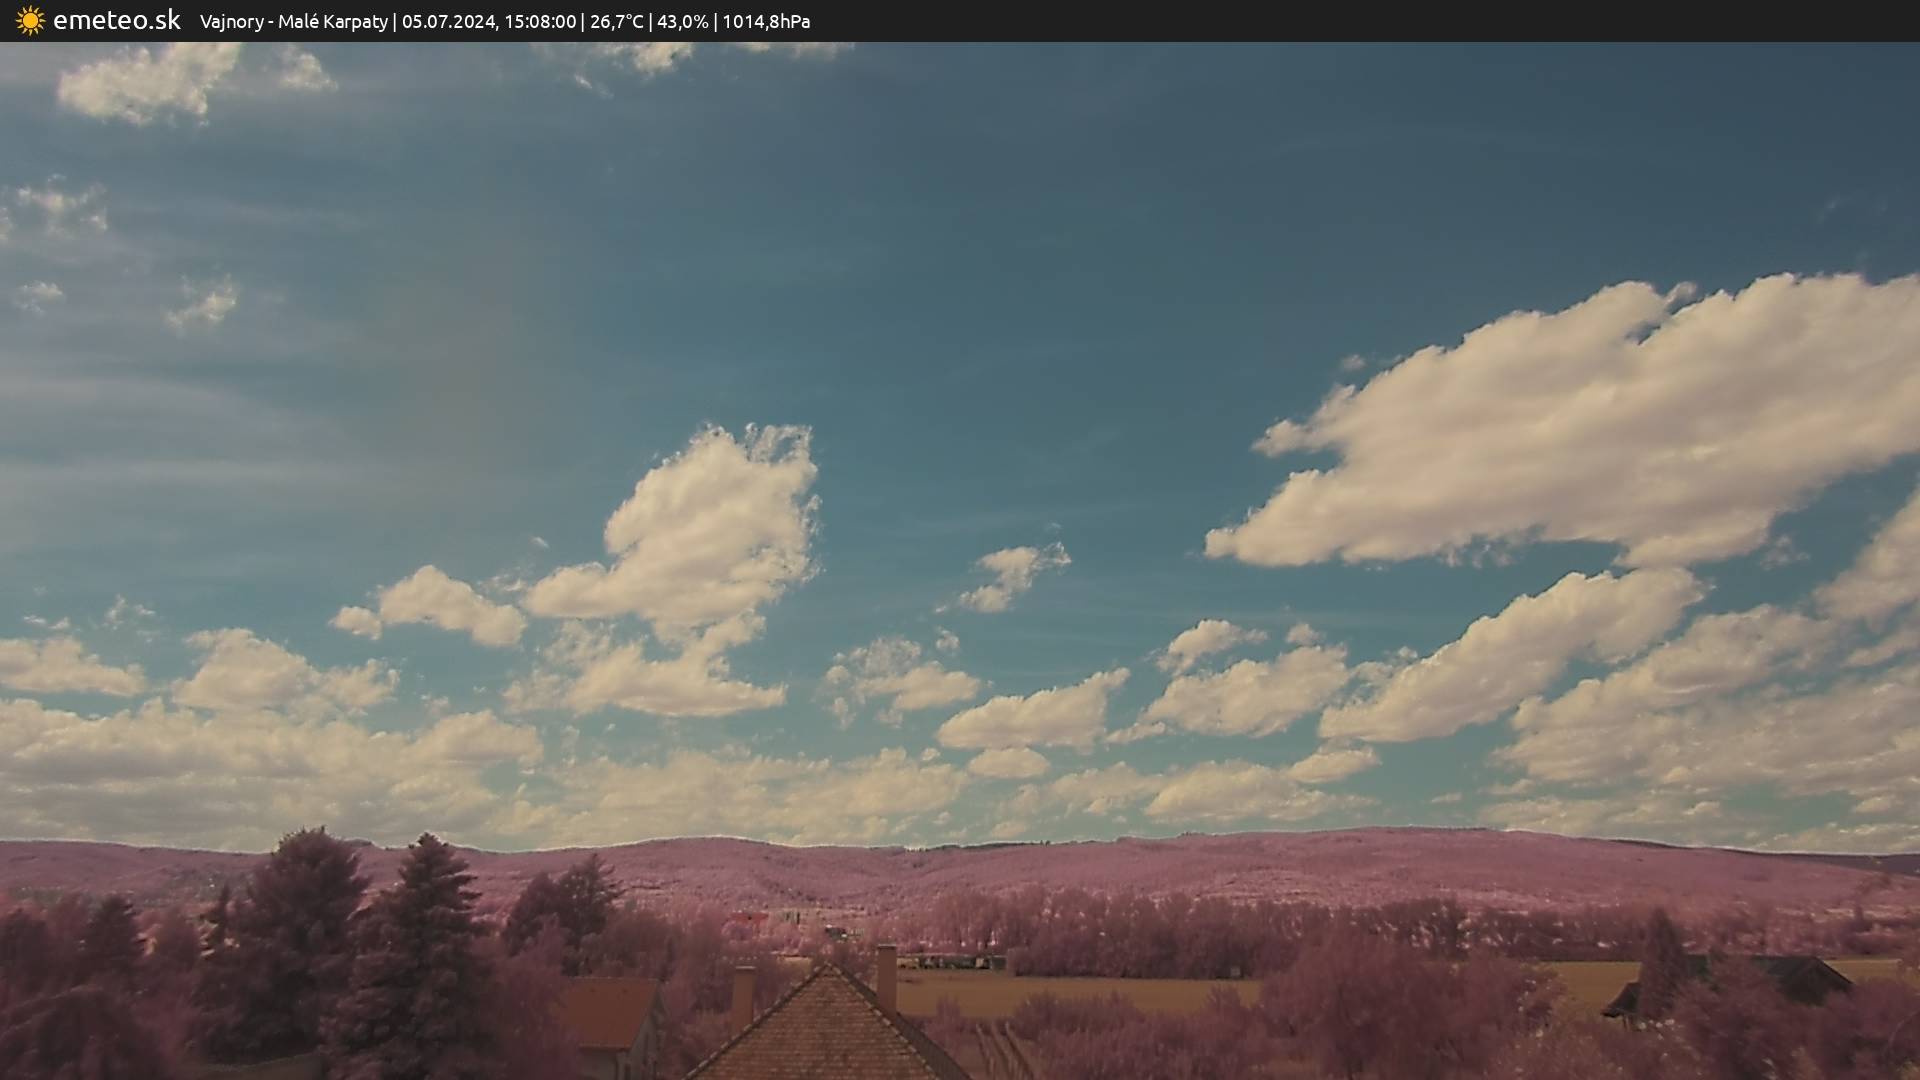Click the emeteo.sk sun logo icon
The image size is (1920, 1080).
[x=30, y=21]
